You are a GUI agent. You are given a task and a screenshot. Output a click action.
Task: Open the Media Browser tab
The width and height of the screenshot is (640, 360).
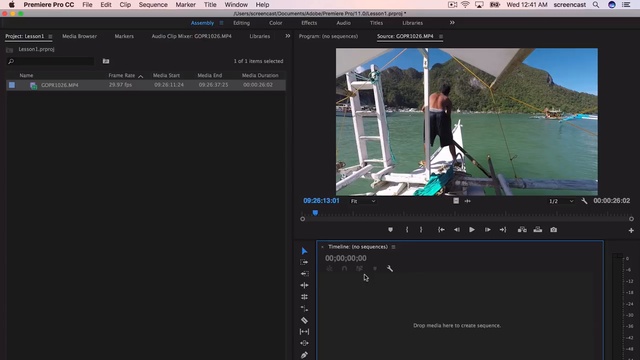coord(79,36)
